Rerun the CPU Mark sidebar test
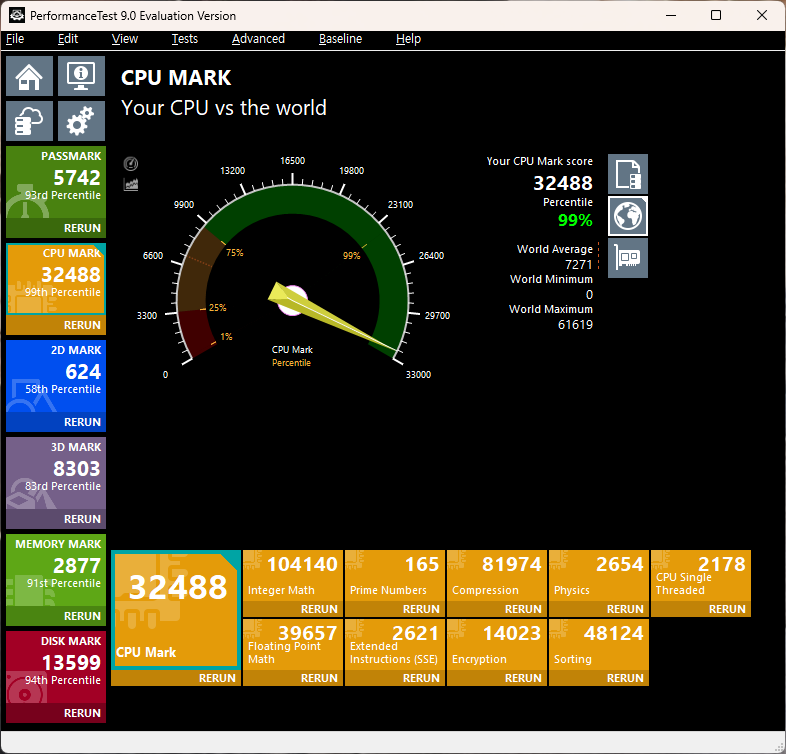Image resolution: width=786 pixels, height=754 pixels. pos(56,325)
